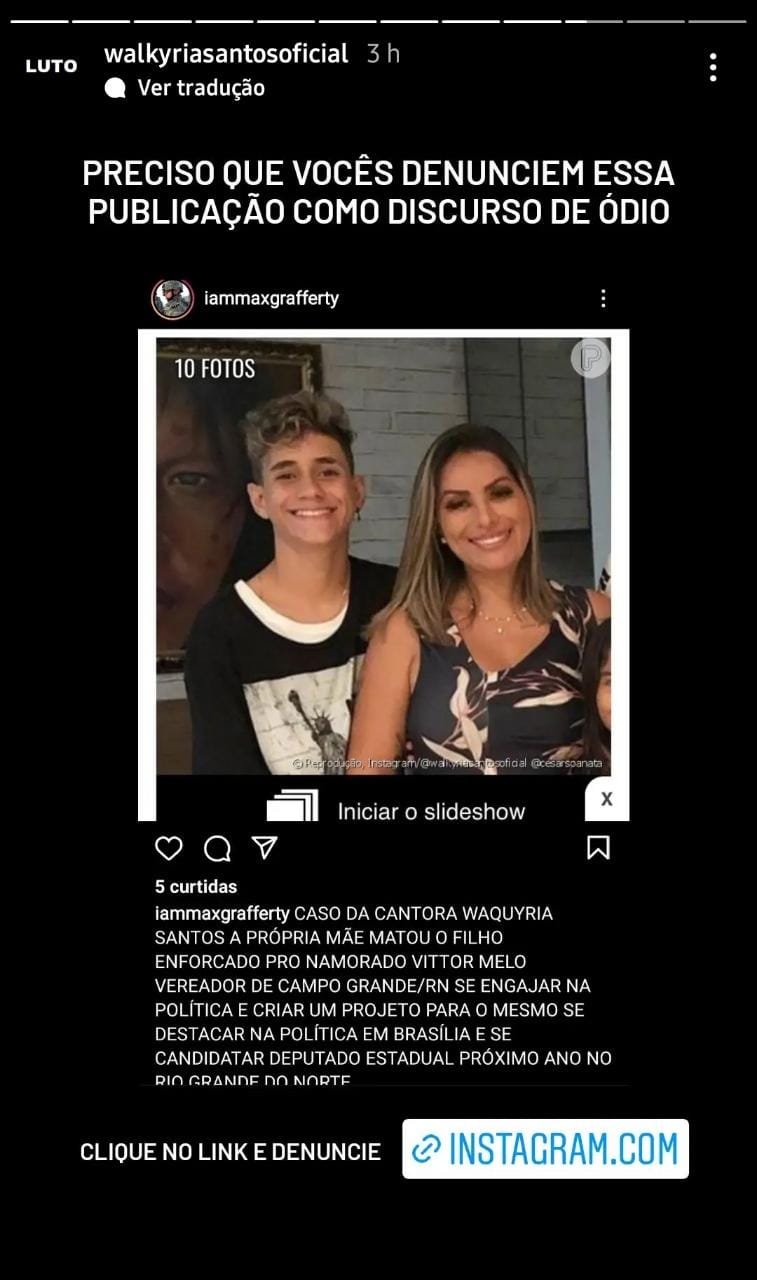Viewport: 757px width, 1280px height.
Task: Click the stacked slides slideshow icon
Action: pos(292,806)
